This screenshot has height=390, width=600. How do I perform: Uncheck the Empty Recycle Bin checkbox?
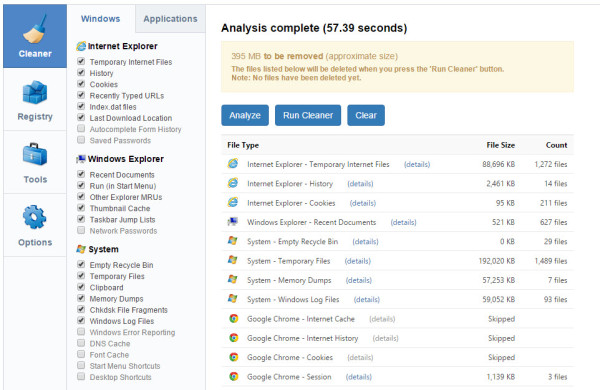81,264
